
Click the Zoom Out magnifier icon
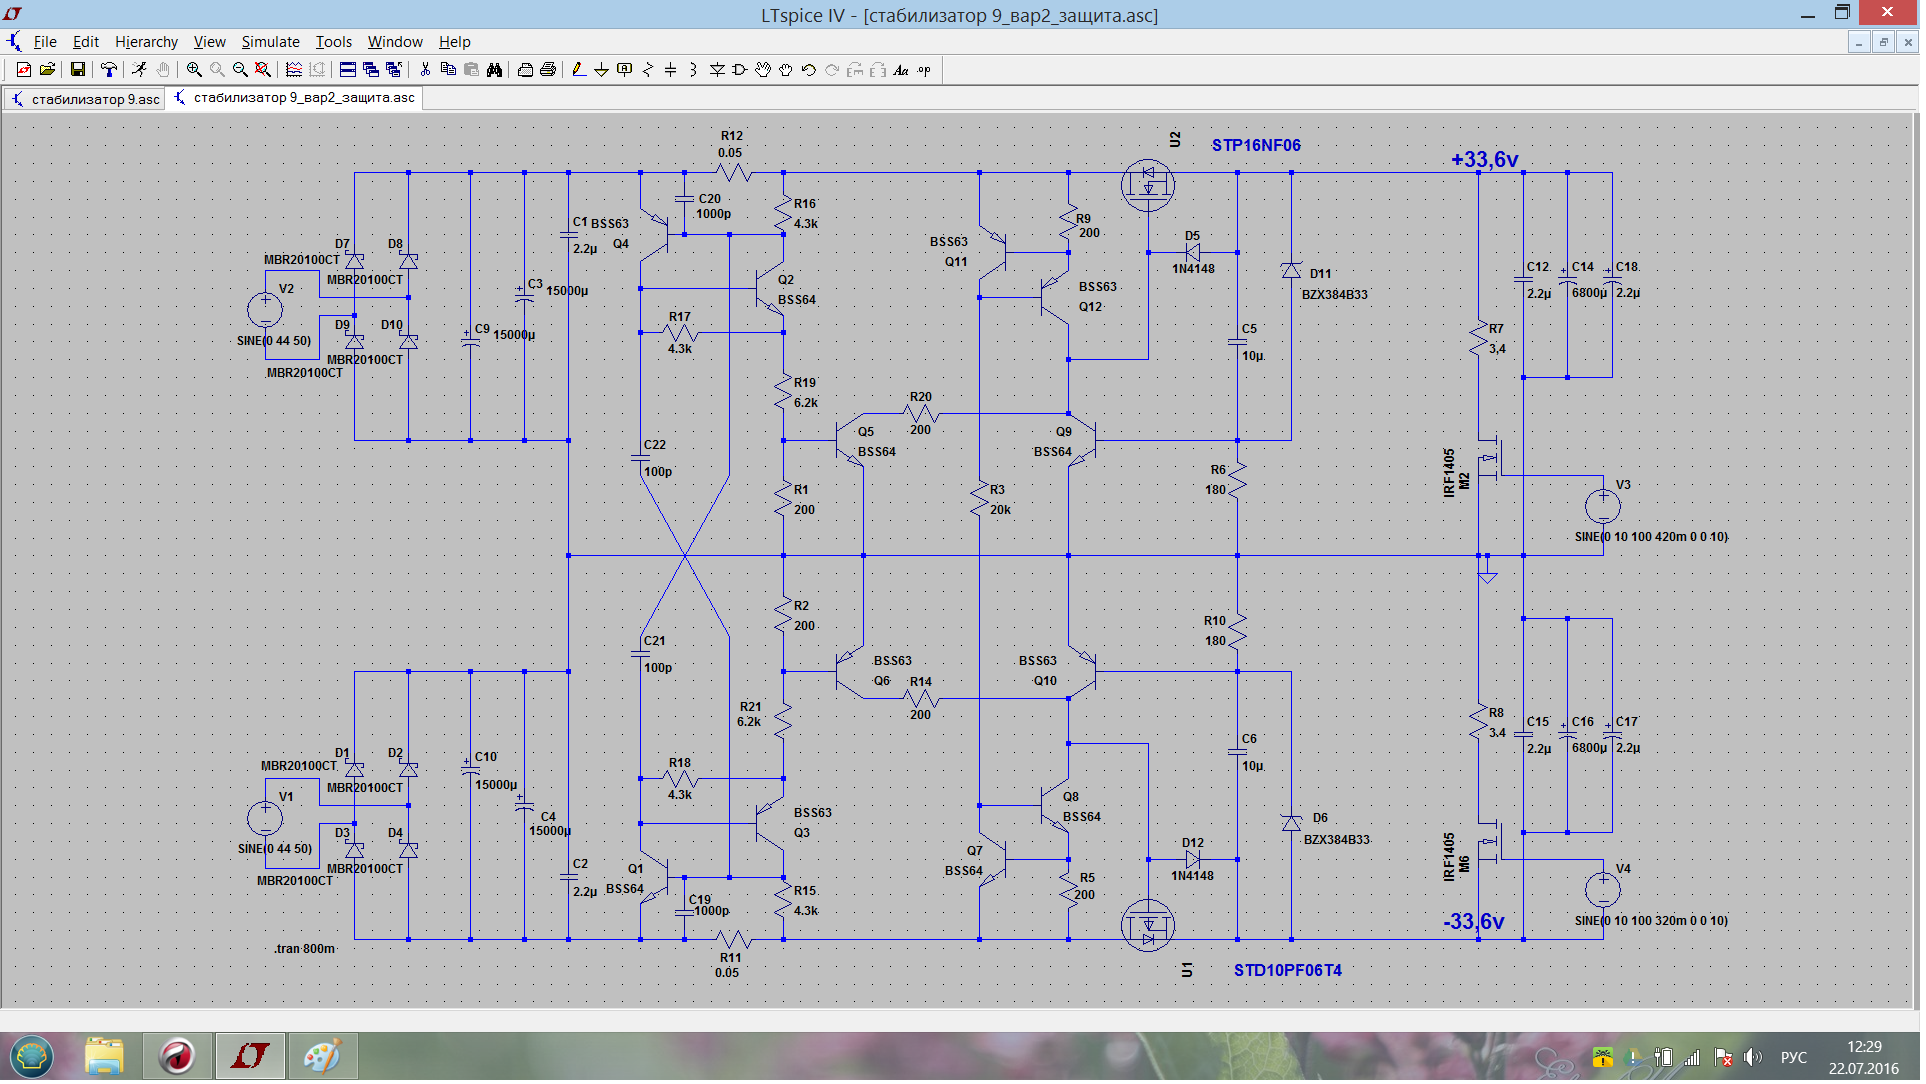240,70
